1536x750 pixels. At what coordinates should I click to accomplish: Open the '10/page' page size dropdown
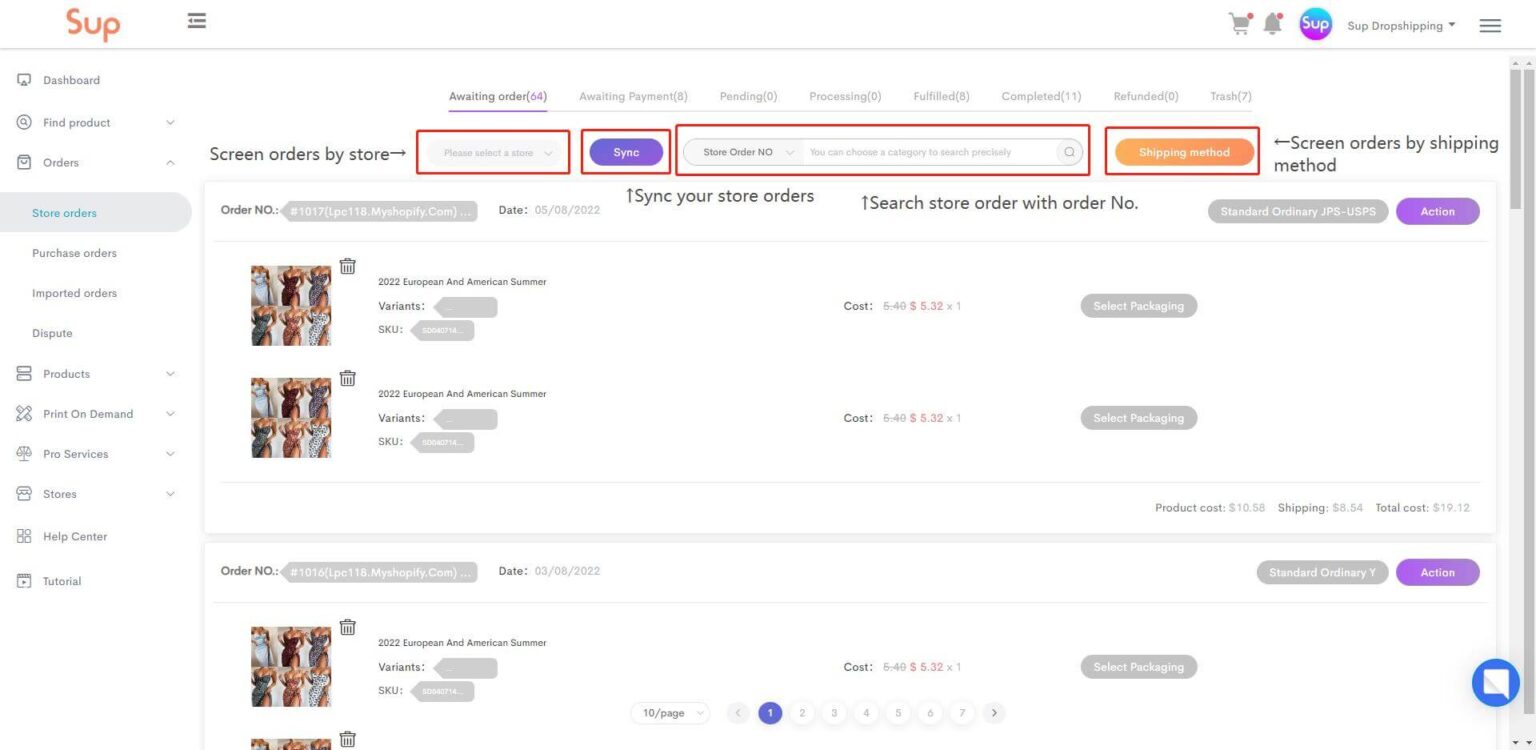(669, 712)
